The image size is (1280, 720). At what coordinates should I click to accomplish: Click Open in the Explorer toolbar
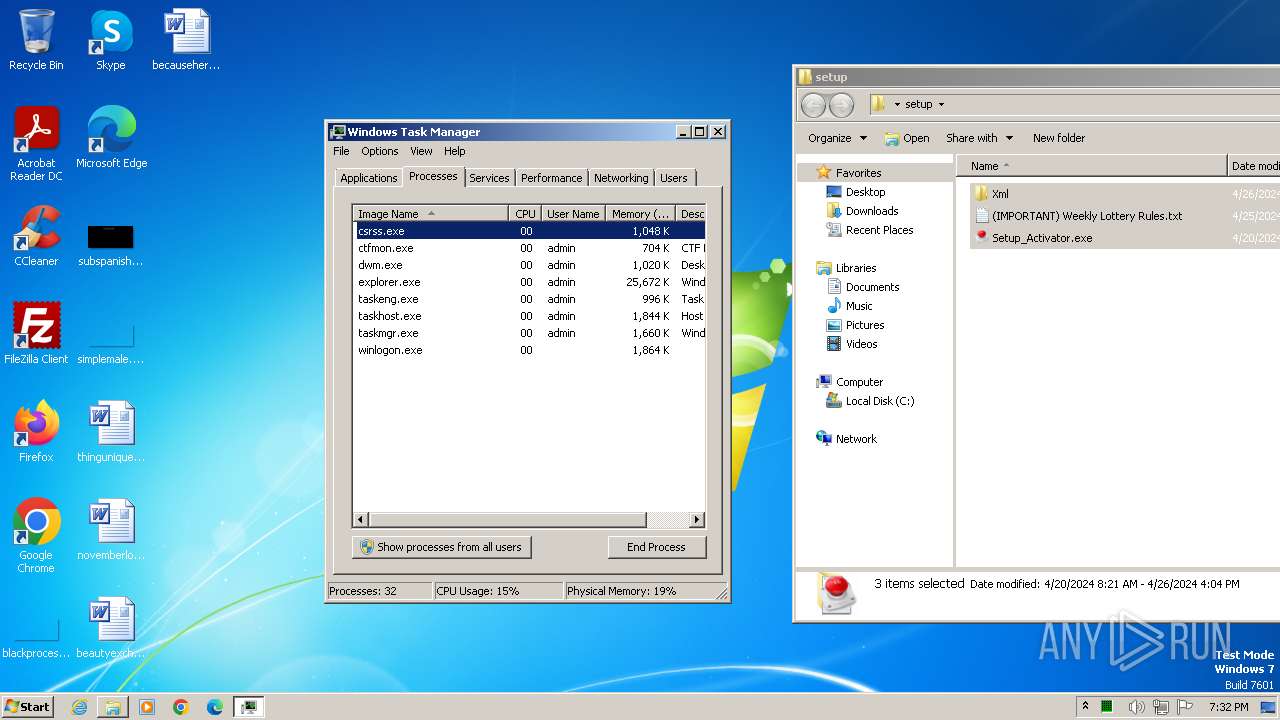[x=906, y=138]
